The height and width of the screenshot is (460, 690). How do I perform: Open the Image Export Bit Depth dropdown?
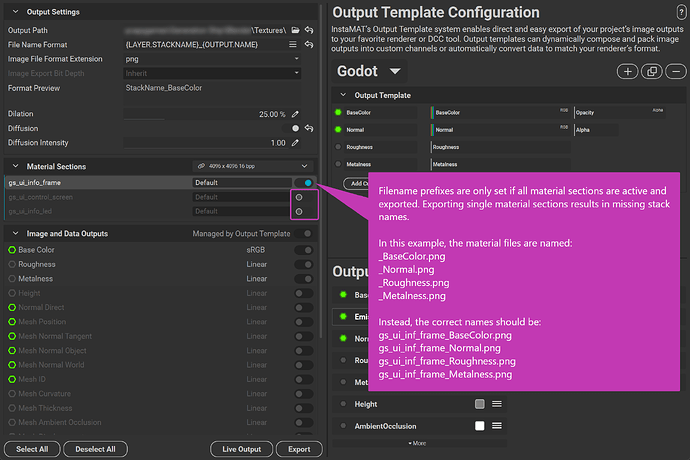coord(212,73)
